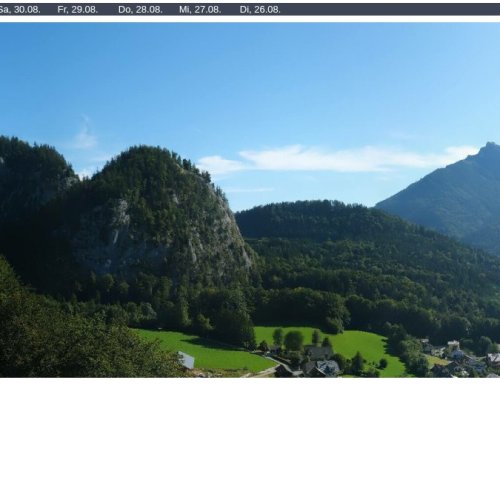
Task: Select the Mi, 27.08. date tab
Action: coord(200,10)
